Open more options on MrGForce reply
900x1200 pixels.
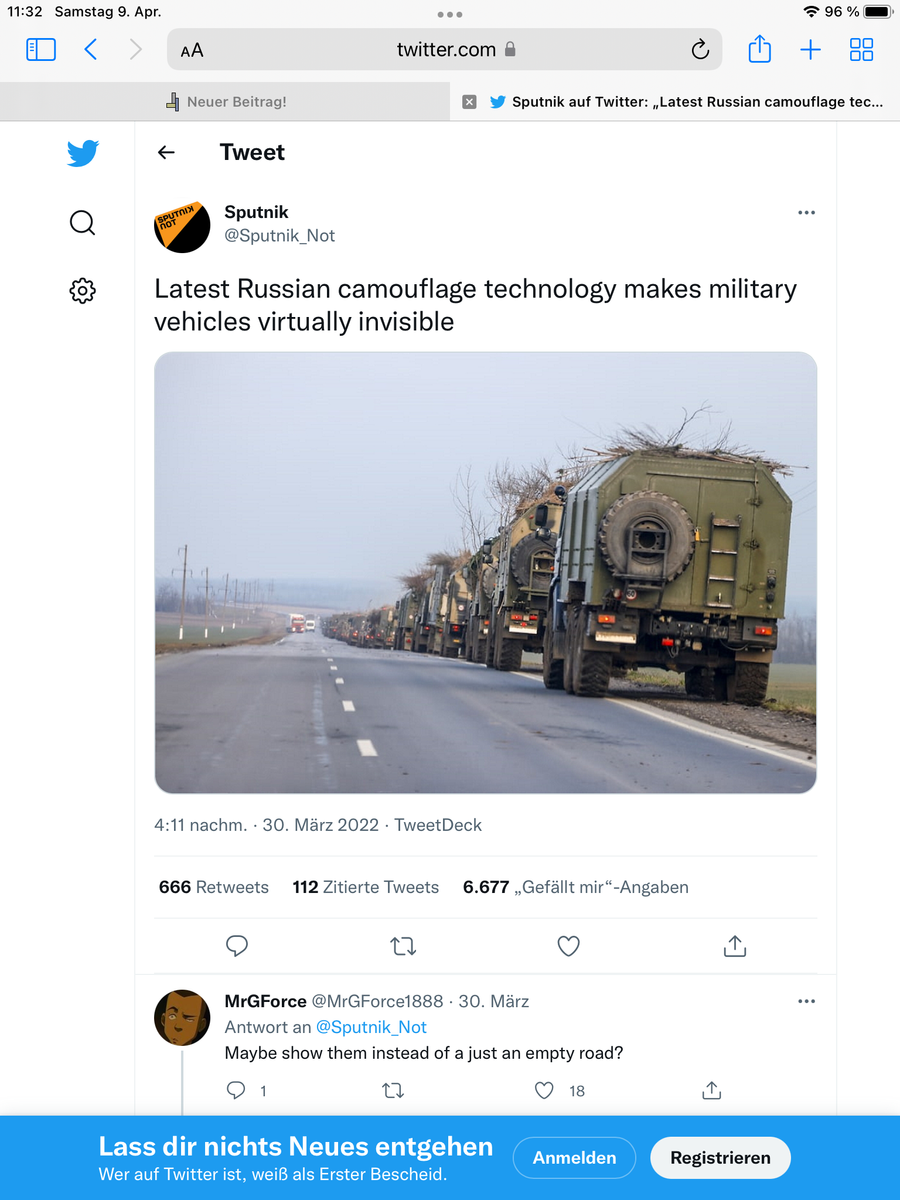[x=806, y=1002]
